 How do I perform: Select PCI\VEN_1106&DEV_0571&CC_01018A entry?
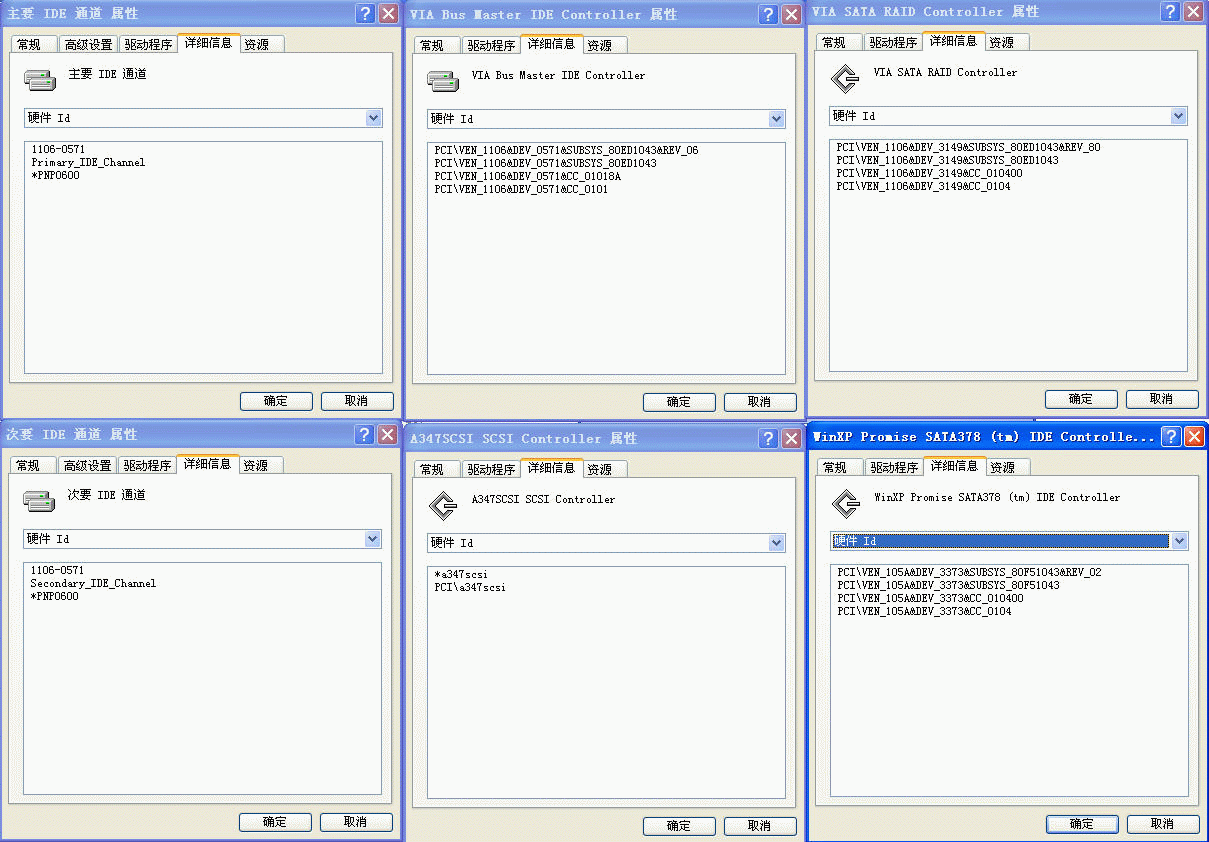coord(528,176)
